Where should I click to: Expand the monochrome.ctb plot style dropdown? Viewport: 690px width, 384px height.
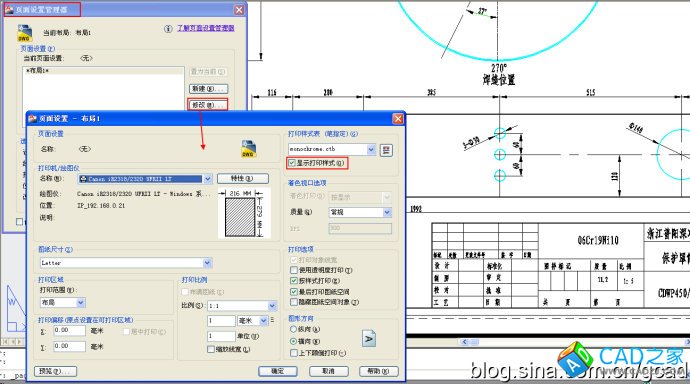tap(371, 150)
